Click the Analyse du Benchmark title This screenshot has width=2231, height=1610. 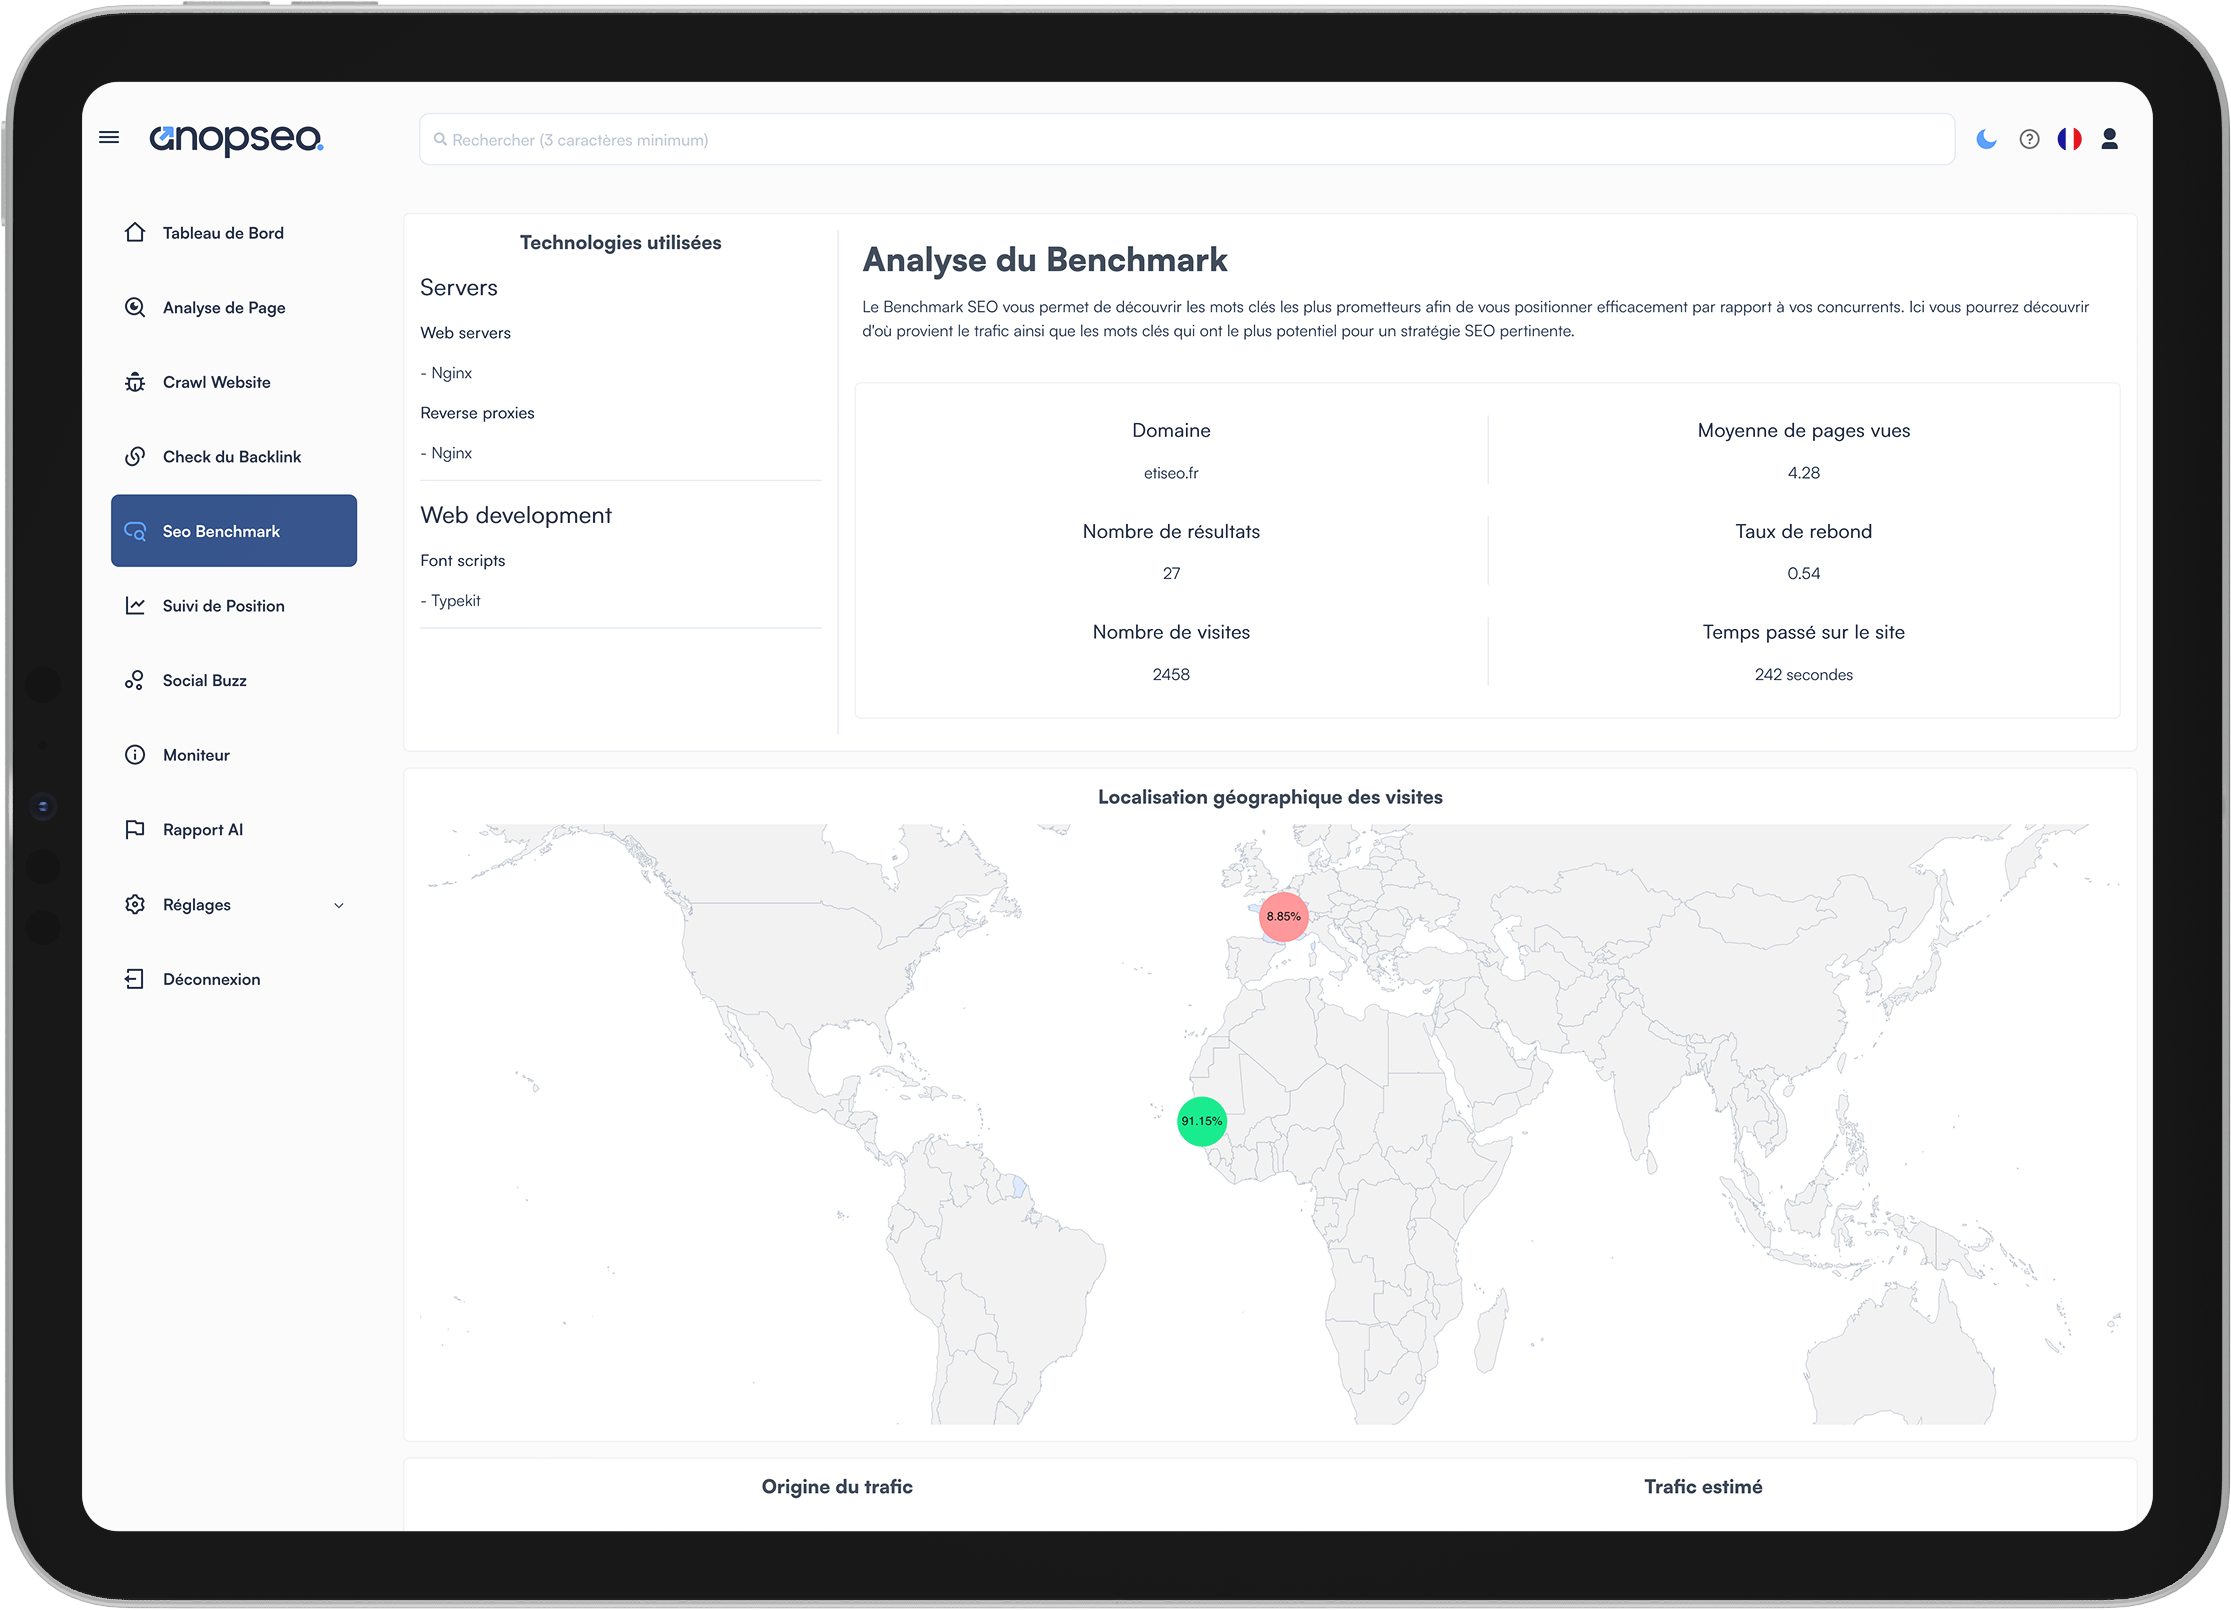tap(1045, 260)
